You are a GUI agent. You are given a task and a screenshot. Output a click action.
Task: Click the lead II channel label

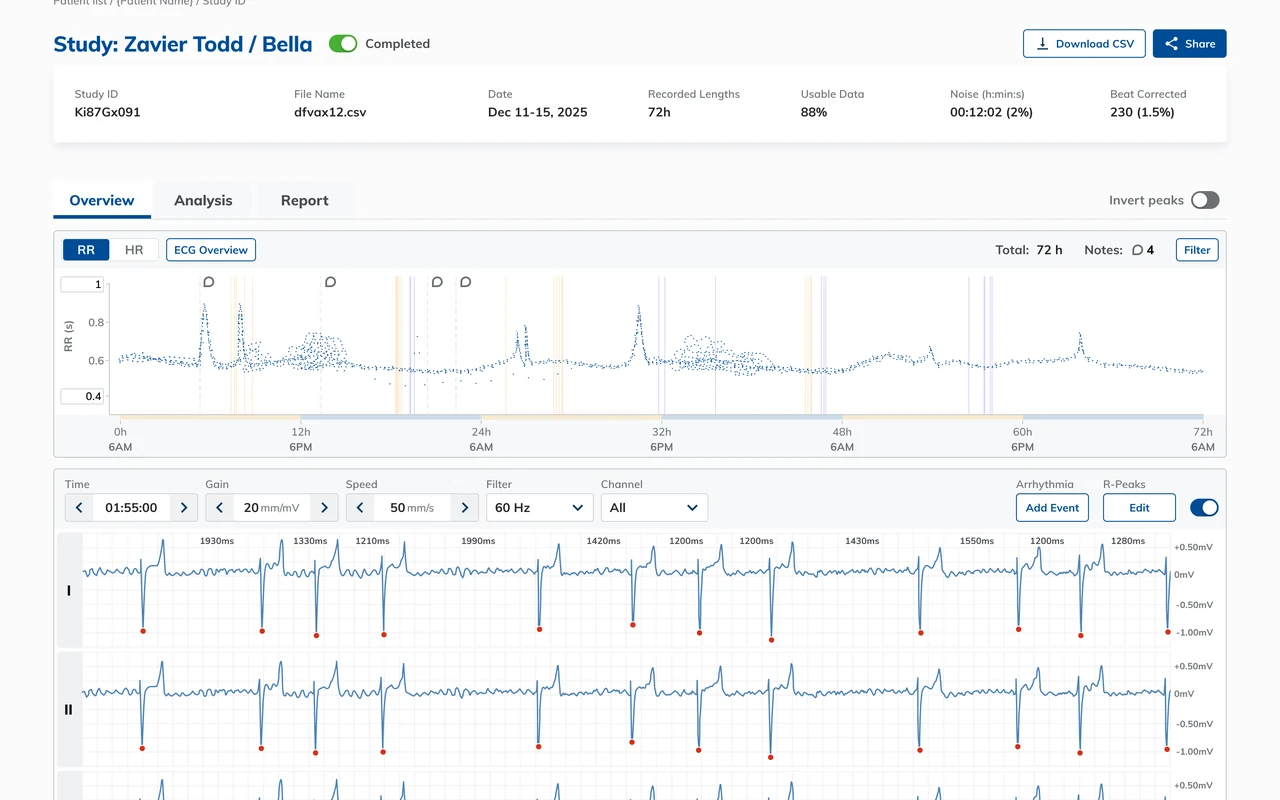(69, 710)
